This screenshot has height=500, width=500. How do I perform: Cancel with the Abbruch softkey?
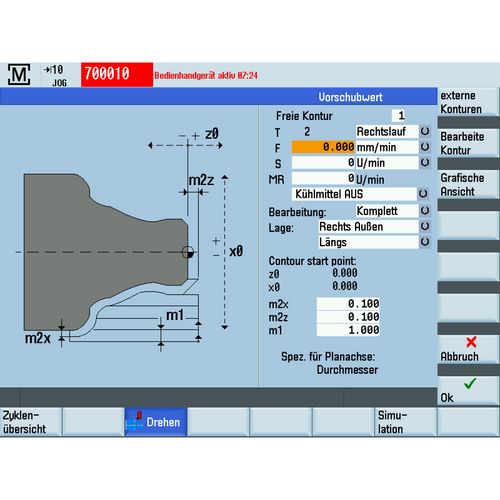(468, 349)
